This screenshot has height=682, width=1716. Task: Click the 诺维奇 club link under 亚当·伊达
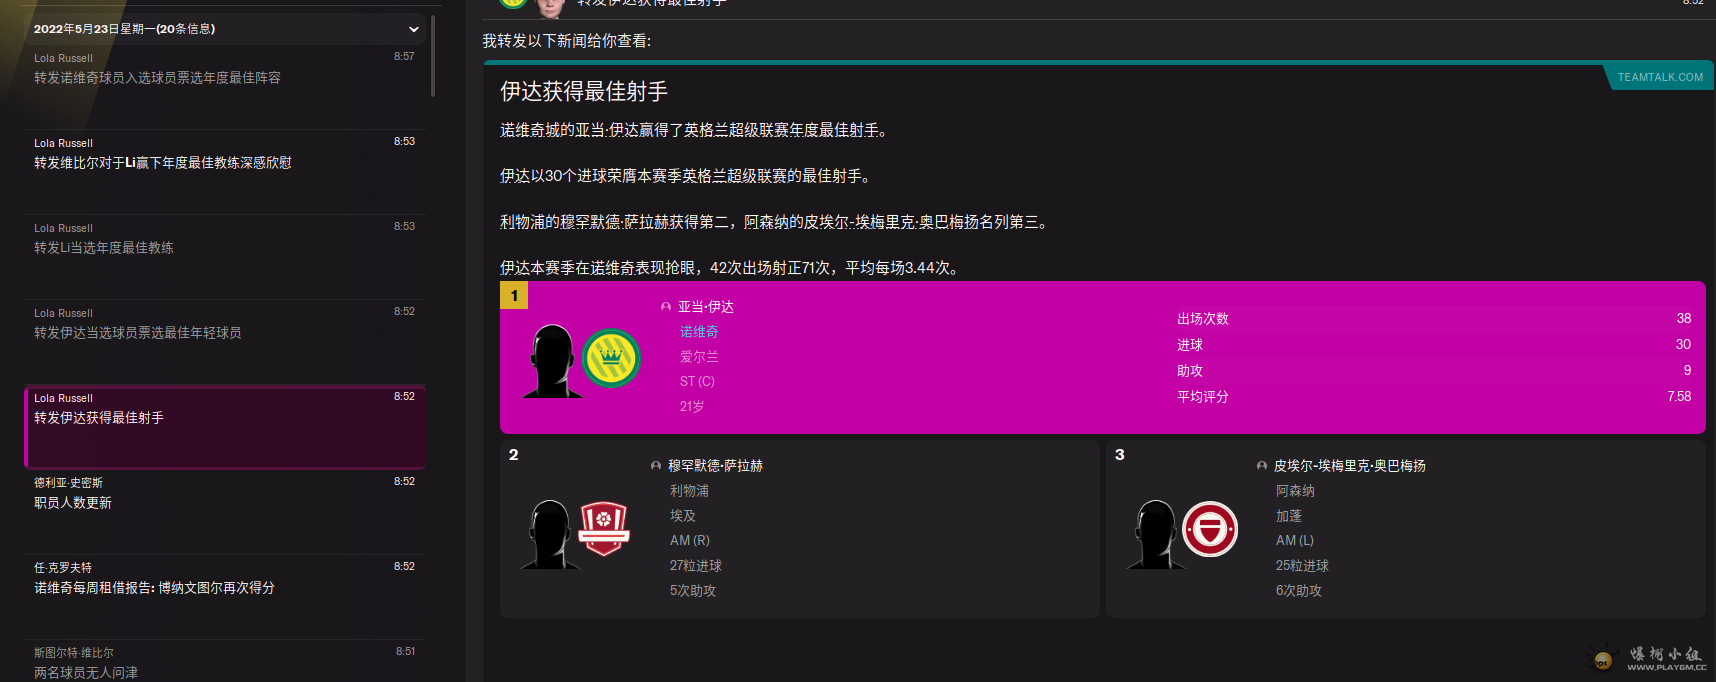[x=699, y=332]
